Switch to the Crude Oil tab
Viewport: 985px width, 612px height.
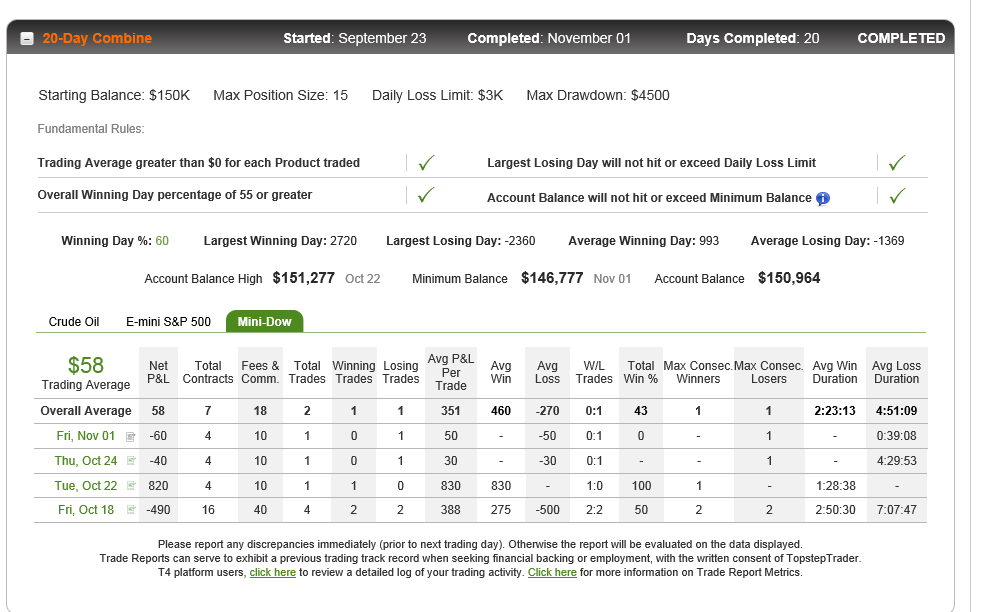[74, 322]
